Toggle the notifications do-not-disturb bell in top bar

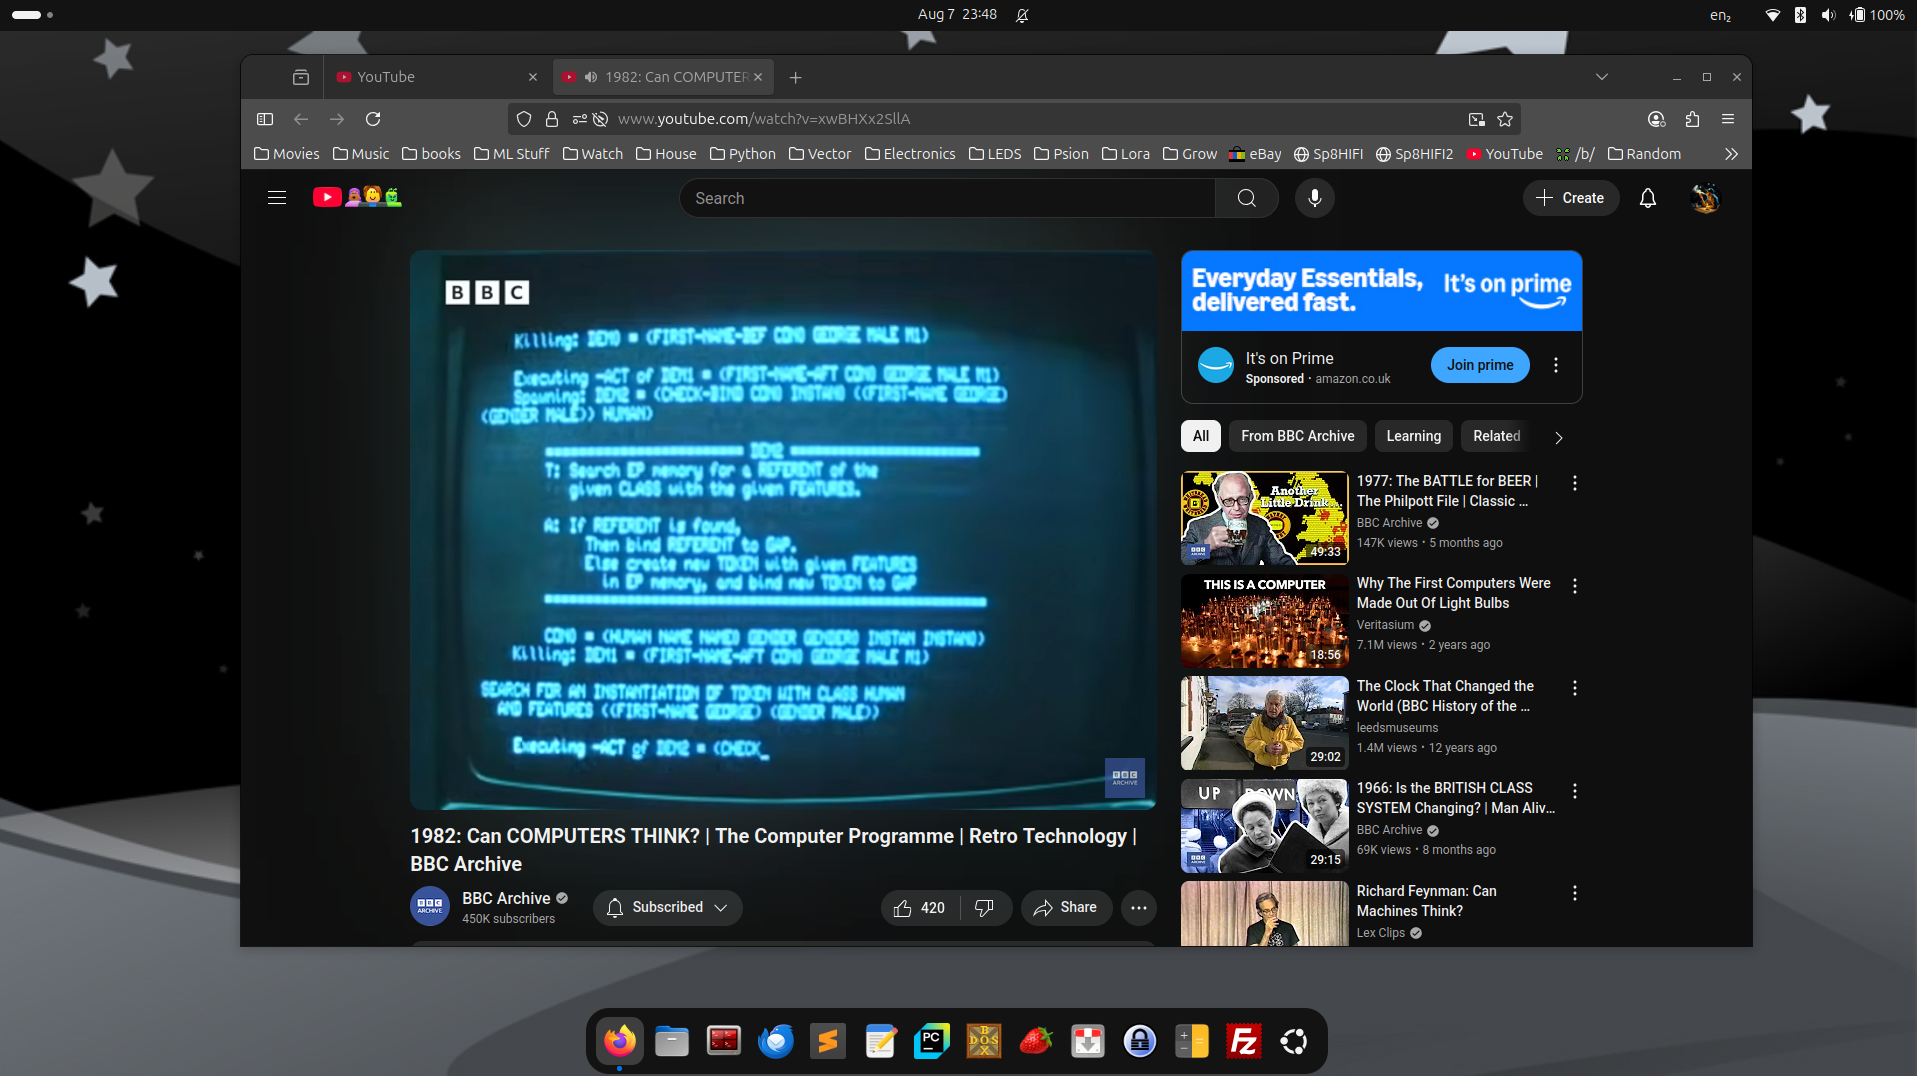(x=1022, y=15)
